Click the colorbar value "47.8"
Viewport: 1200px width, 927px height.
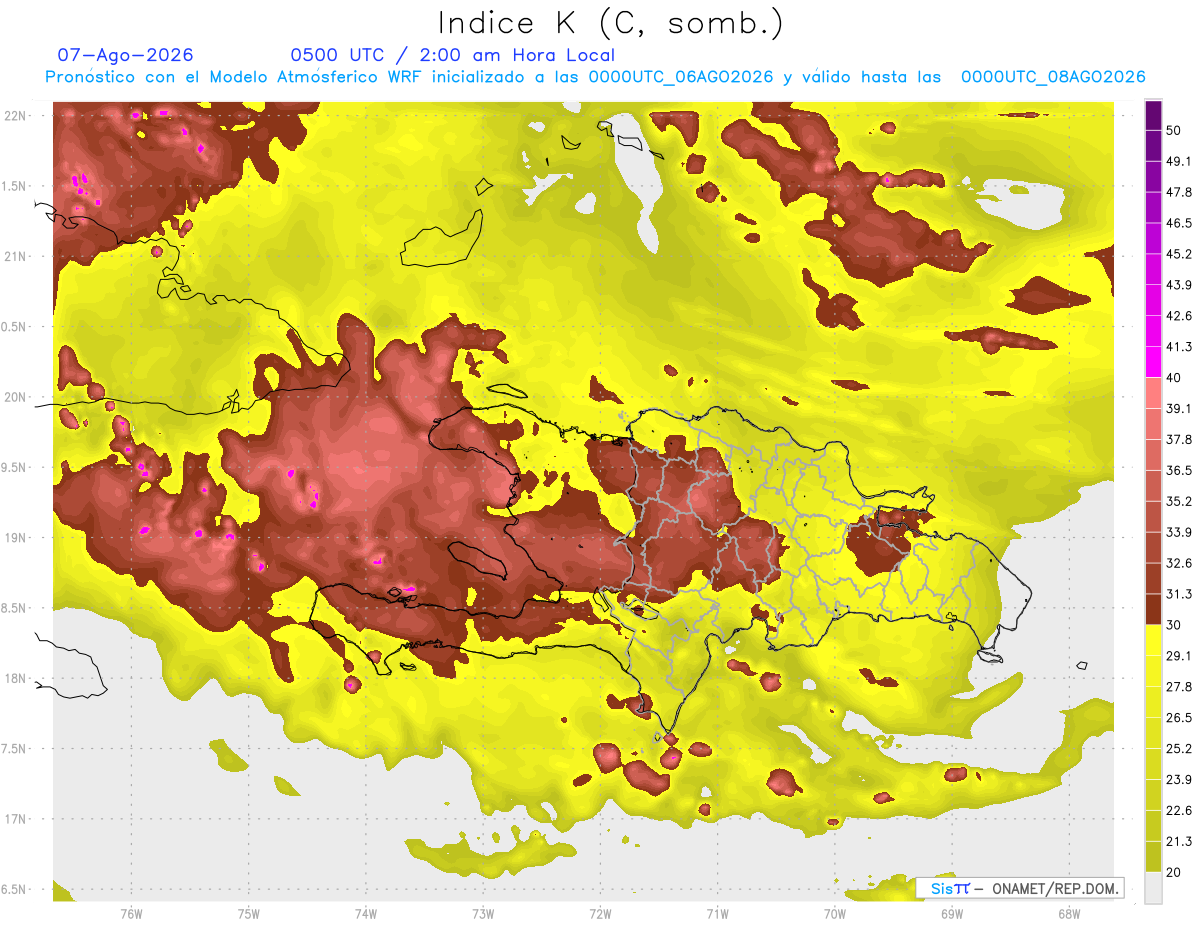1179,192
